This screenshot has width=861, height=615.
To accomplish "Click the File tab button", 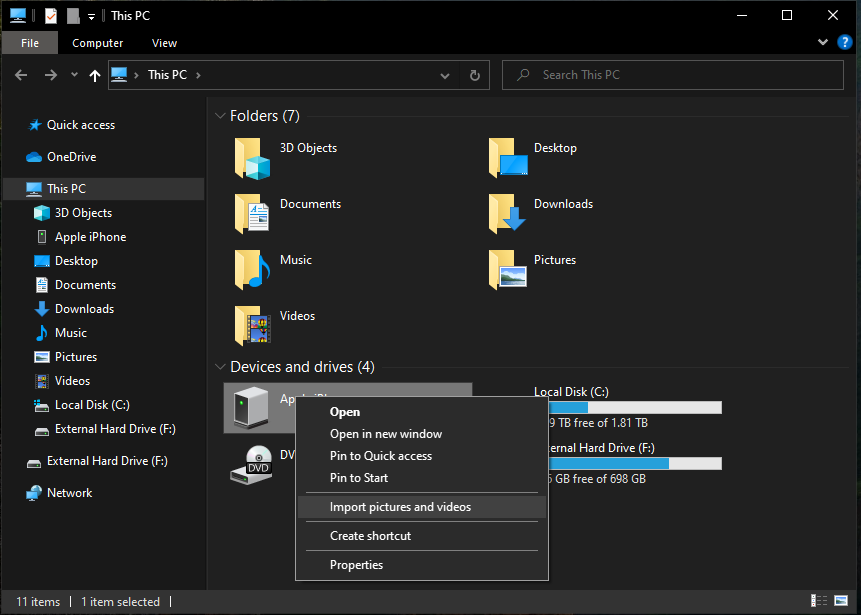I will pos(30,43).
